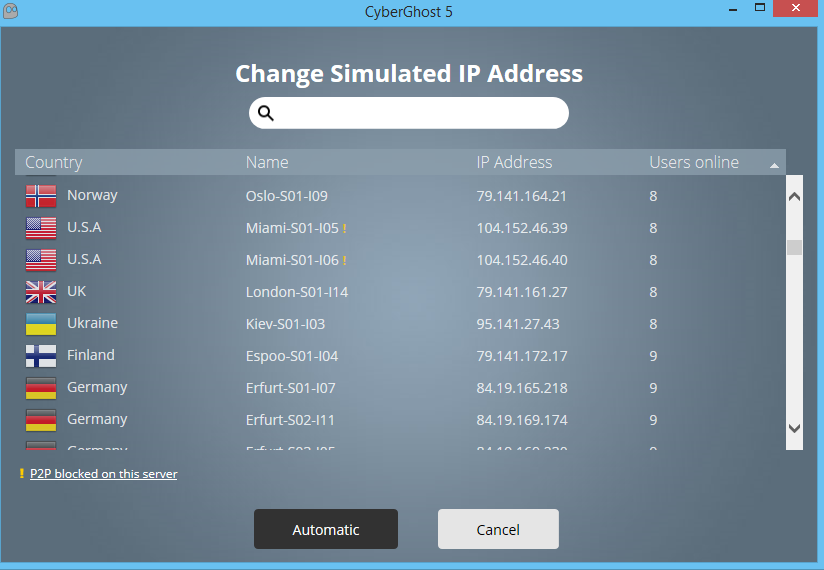This screenshot has height=570, width=824.
Task: Click the UK flag icon
Action: [41, 292]
